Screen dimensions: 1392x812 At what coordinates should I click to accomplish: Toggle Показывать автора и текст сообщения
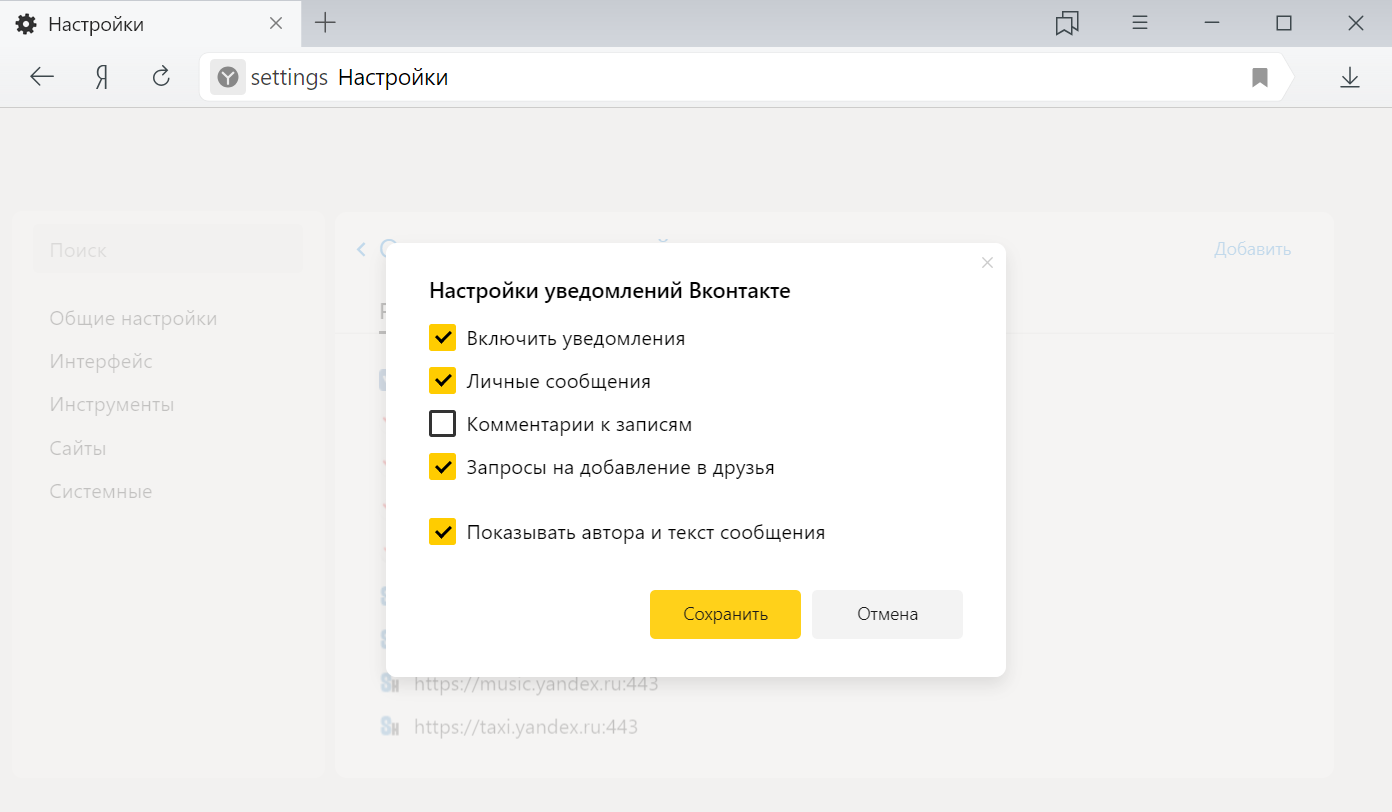(x=443, y=532)
